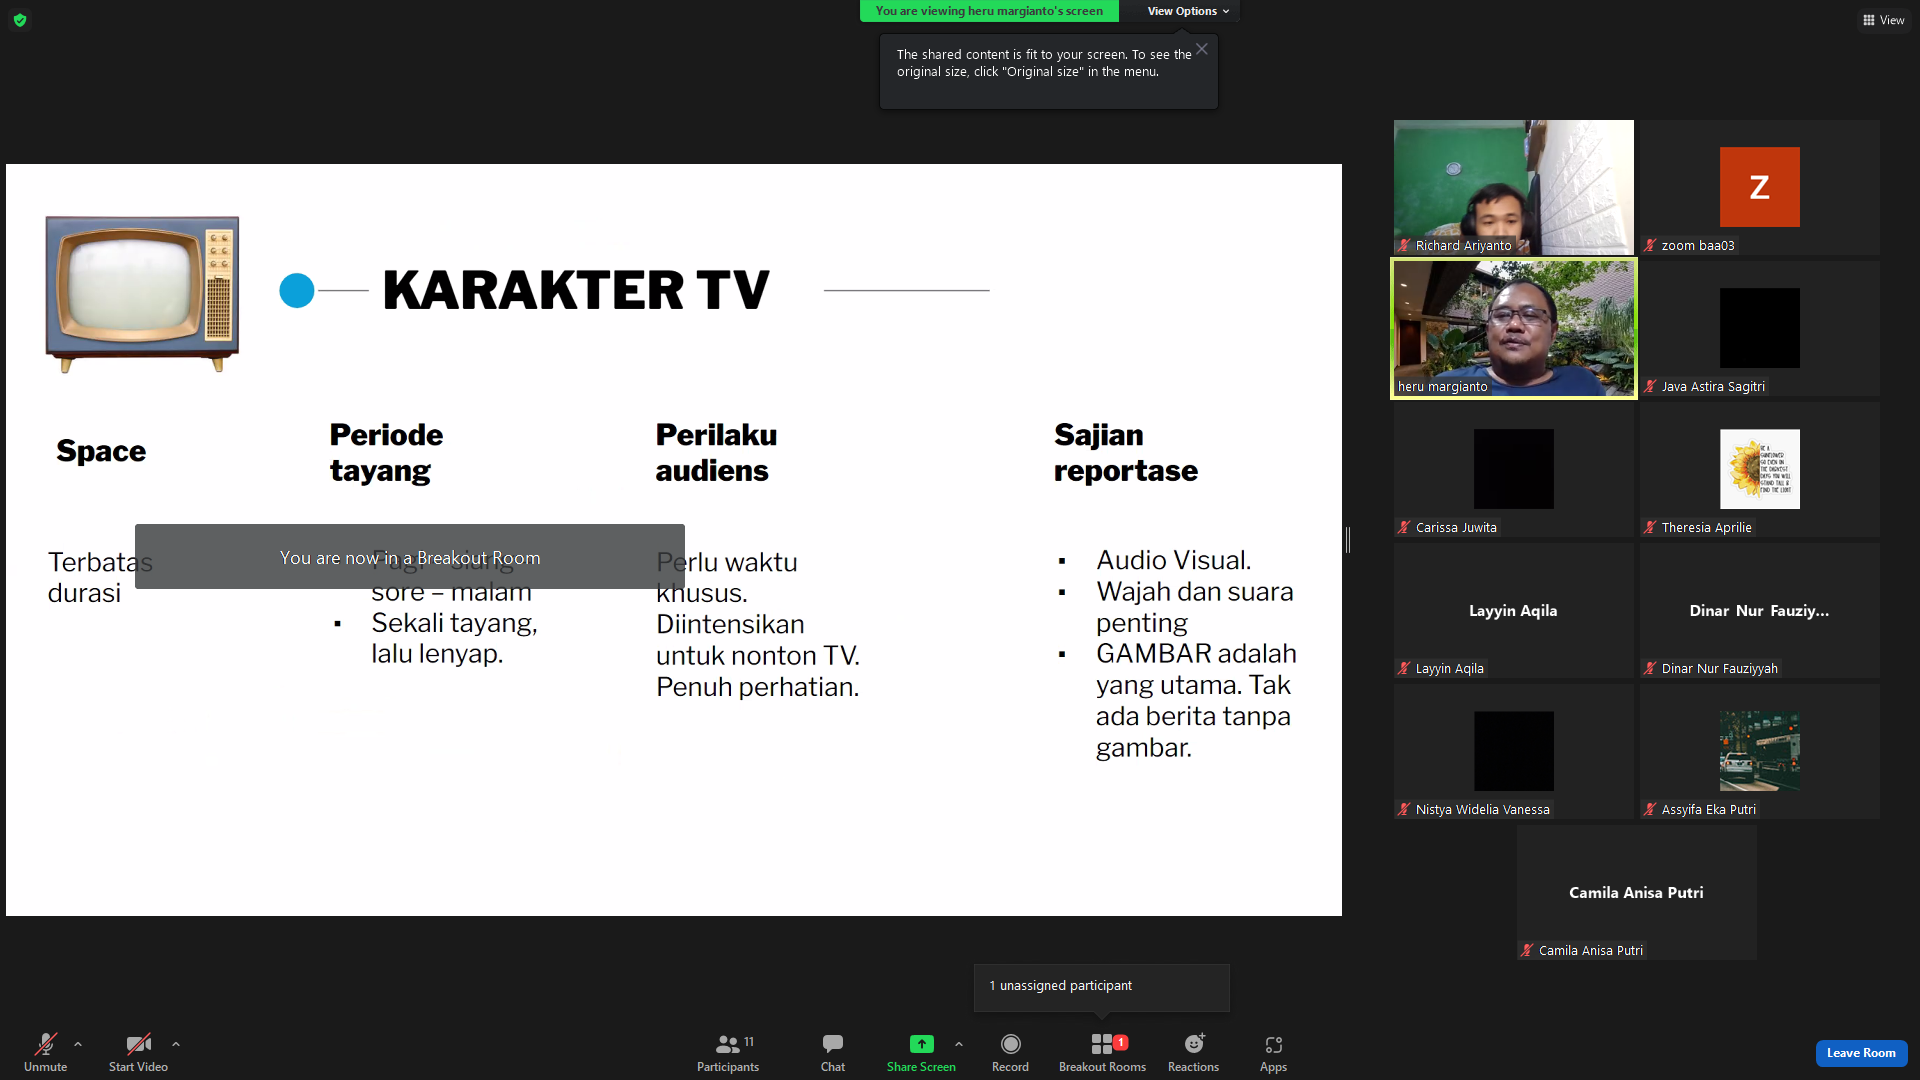This screenshot has width=1920, height=1080.
Task: Select Camila Anisa Putri participant tile
Action: [x=1637, y=892]
